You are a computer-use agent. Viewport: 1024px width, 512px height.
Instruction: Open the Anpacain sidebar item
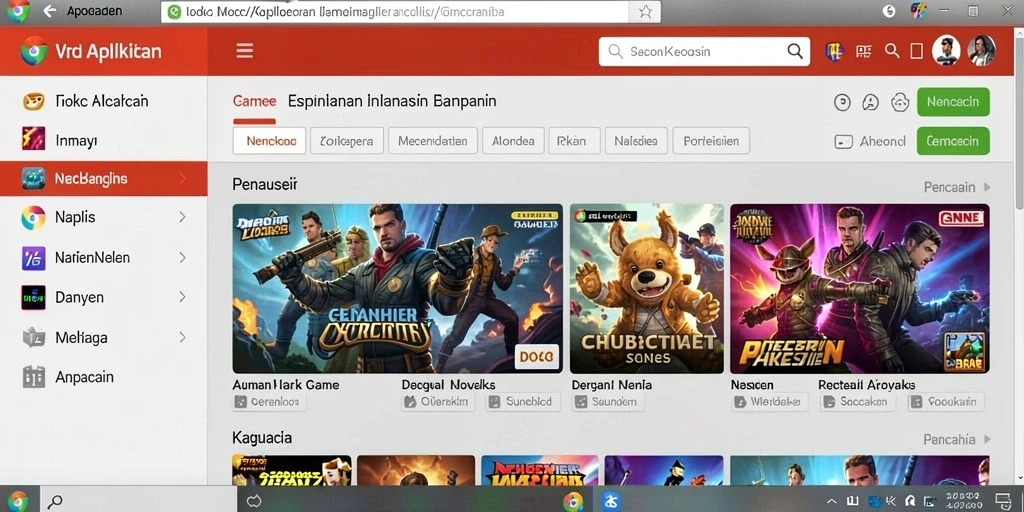coord(104,377)
